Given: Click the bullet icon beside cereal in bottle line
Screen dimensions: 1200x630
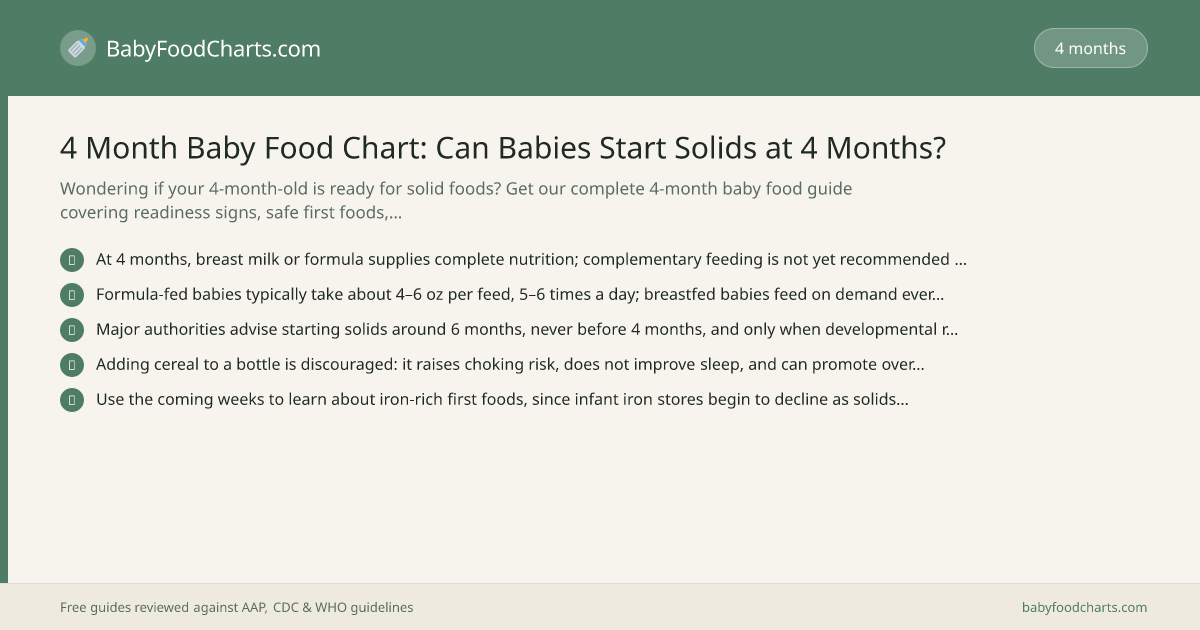Looking at the screenshot, I should click(x=72, y=365).
